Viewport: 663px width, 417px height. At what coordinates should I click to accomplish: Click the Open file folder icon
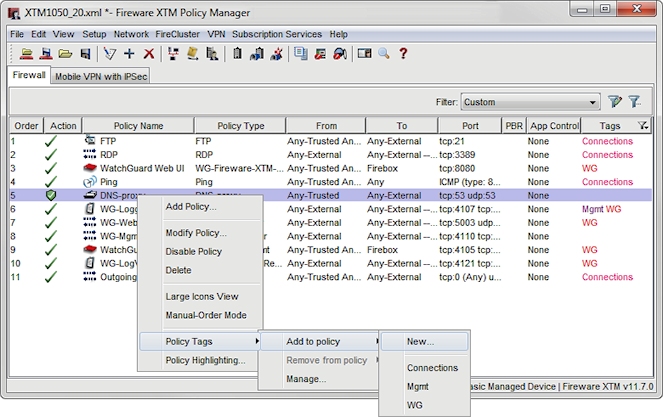[65, 54]
